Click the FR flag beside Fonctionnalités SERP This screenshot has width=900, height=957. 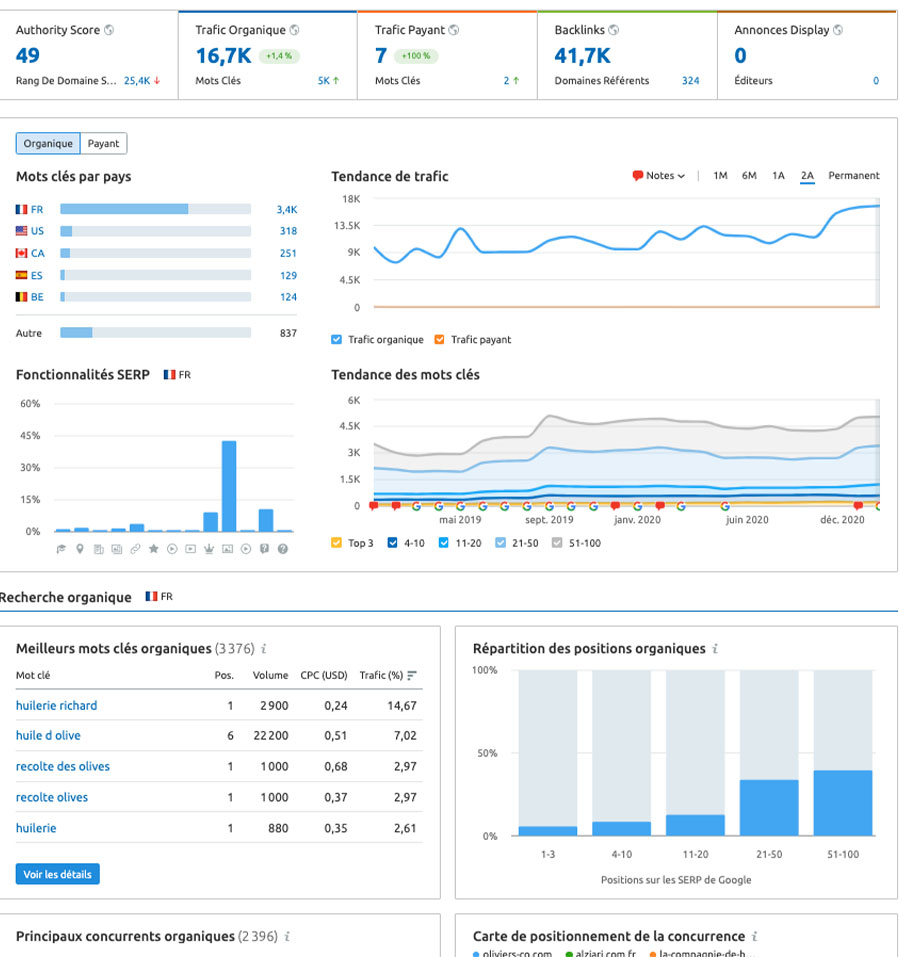171,374
